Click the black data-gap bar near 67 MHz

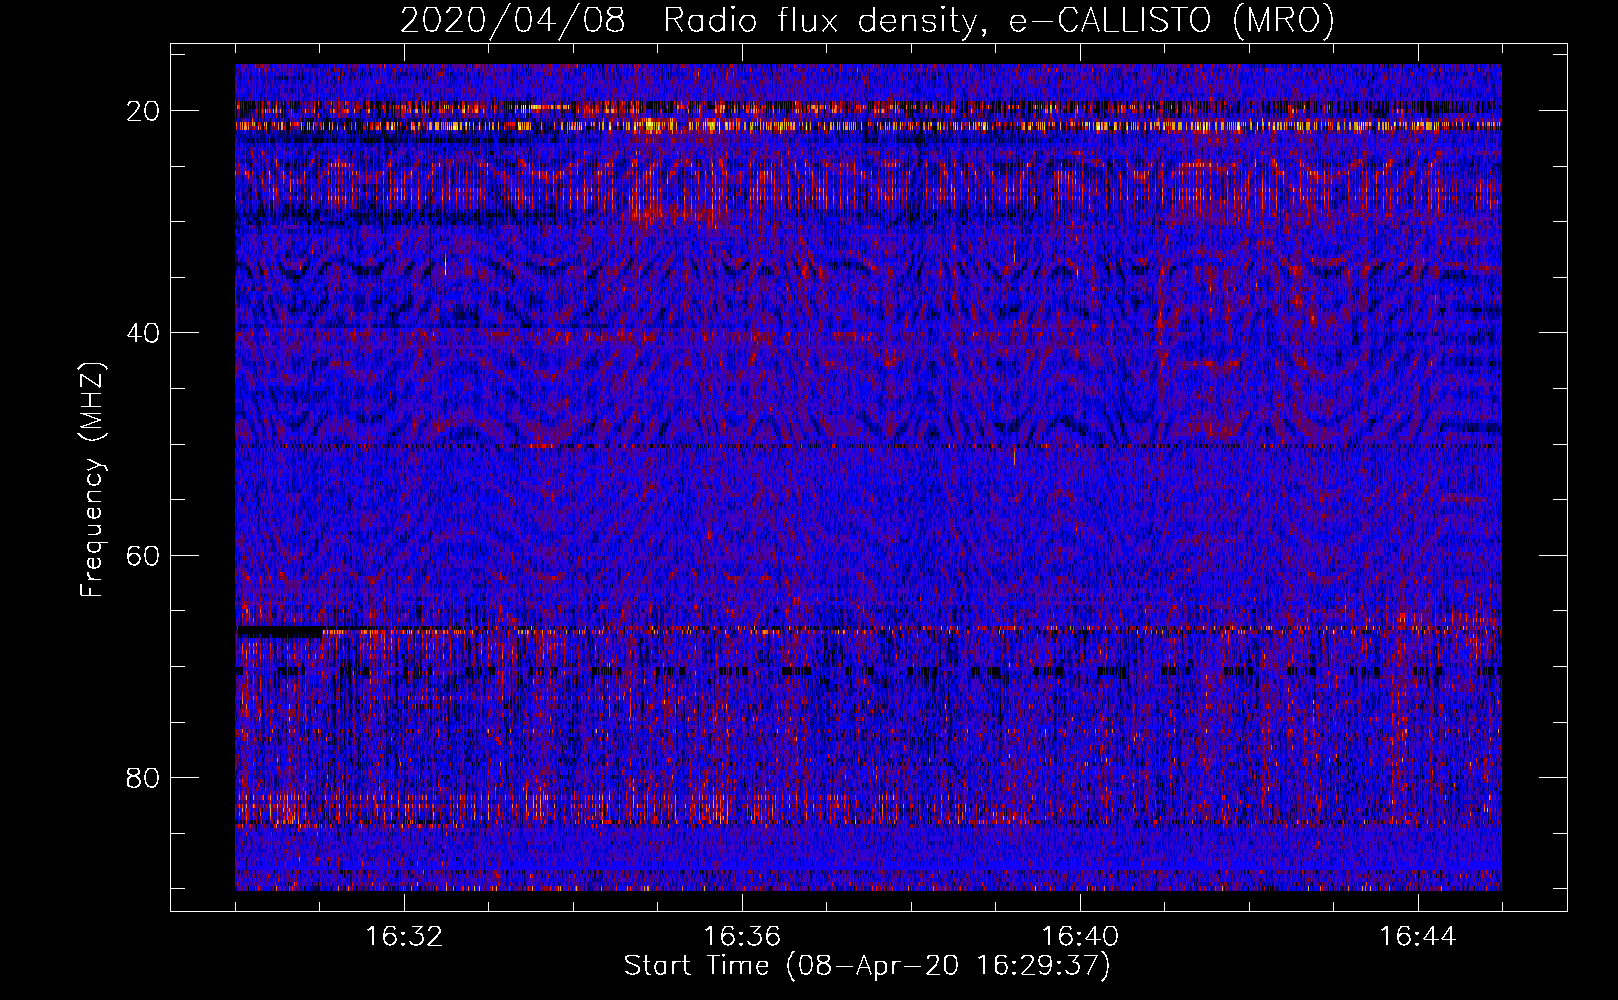[280, 632]
